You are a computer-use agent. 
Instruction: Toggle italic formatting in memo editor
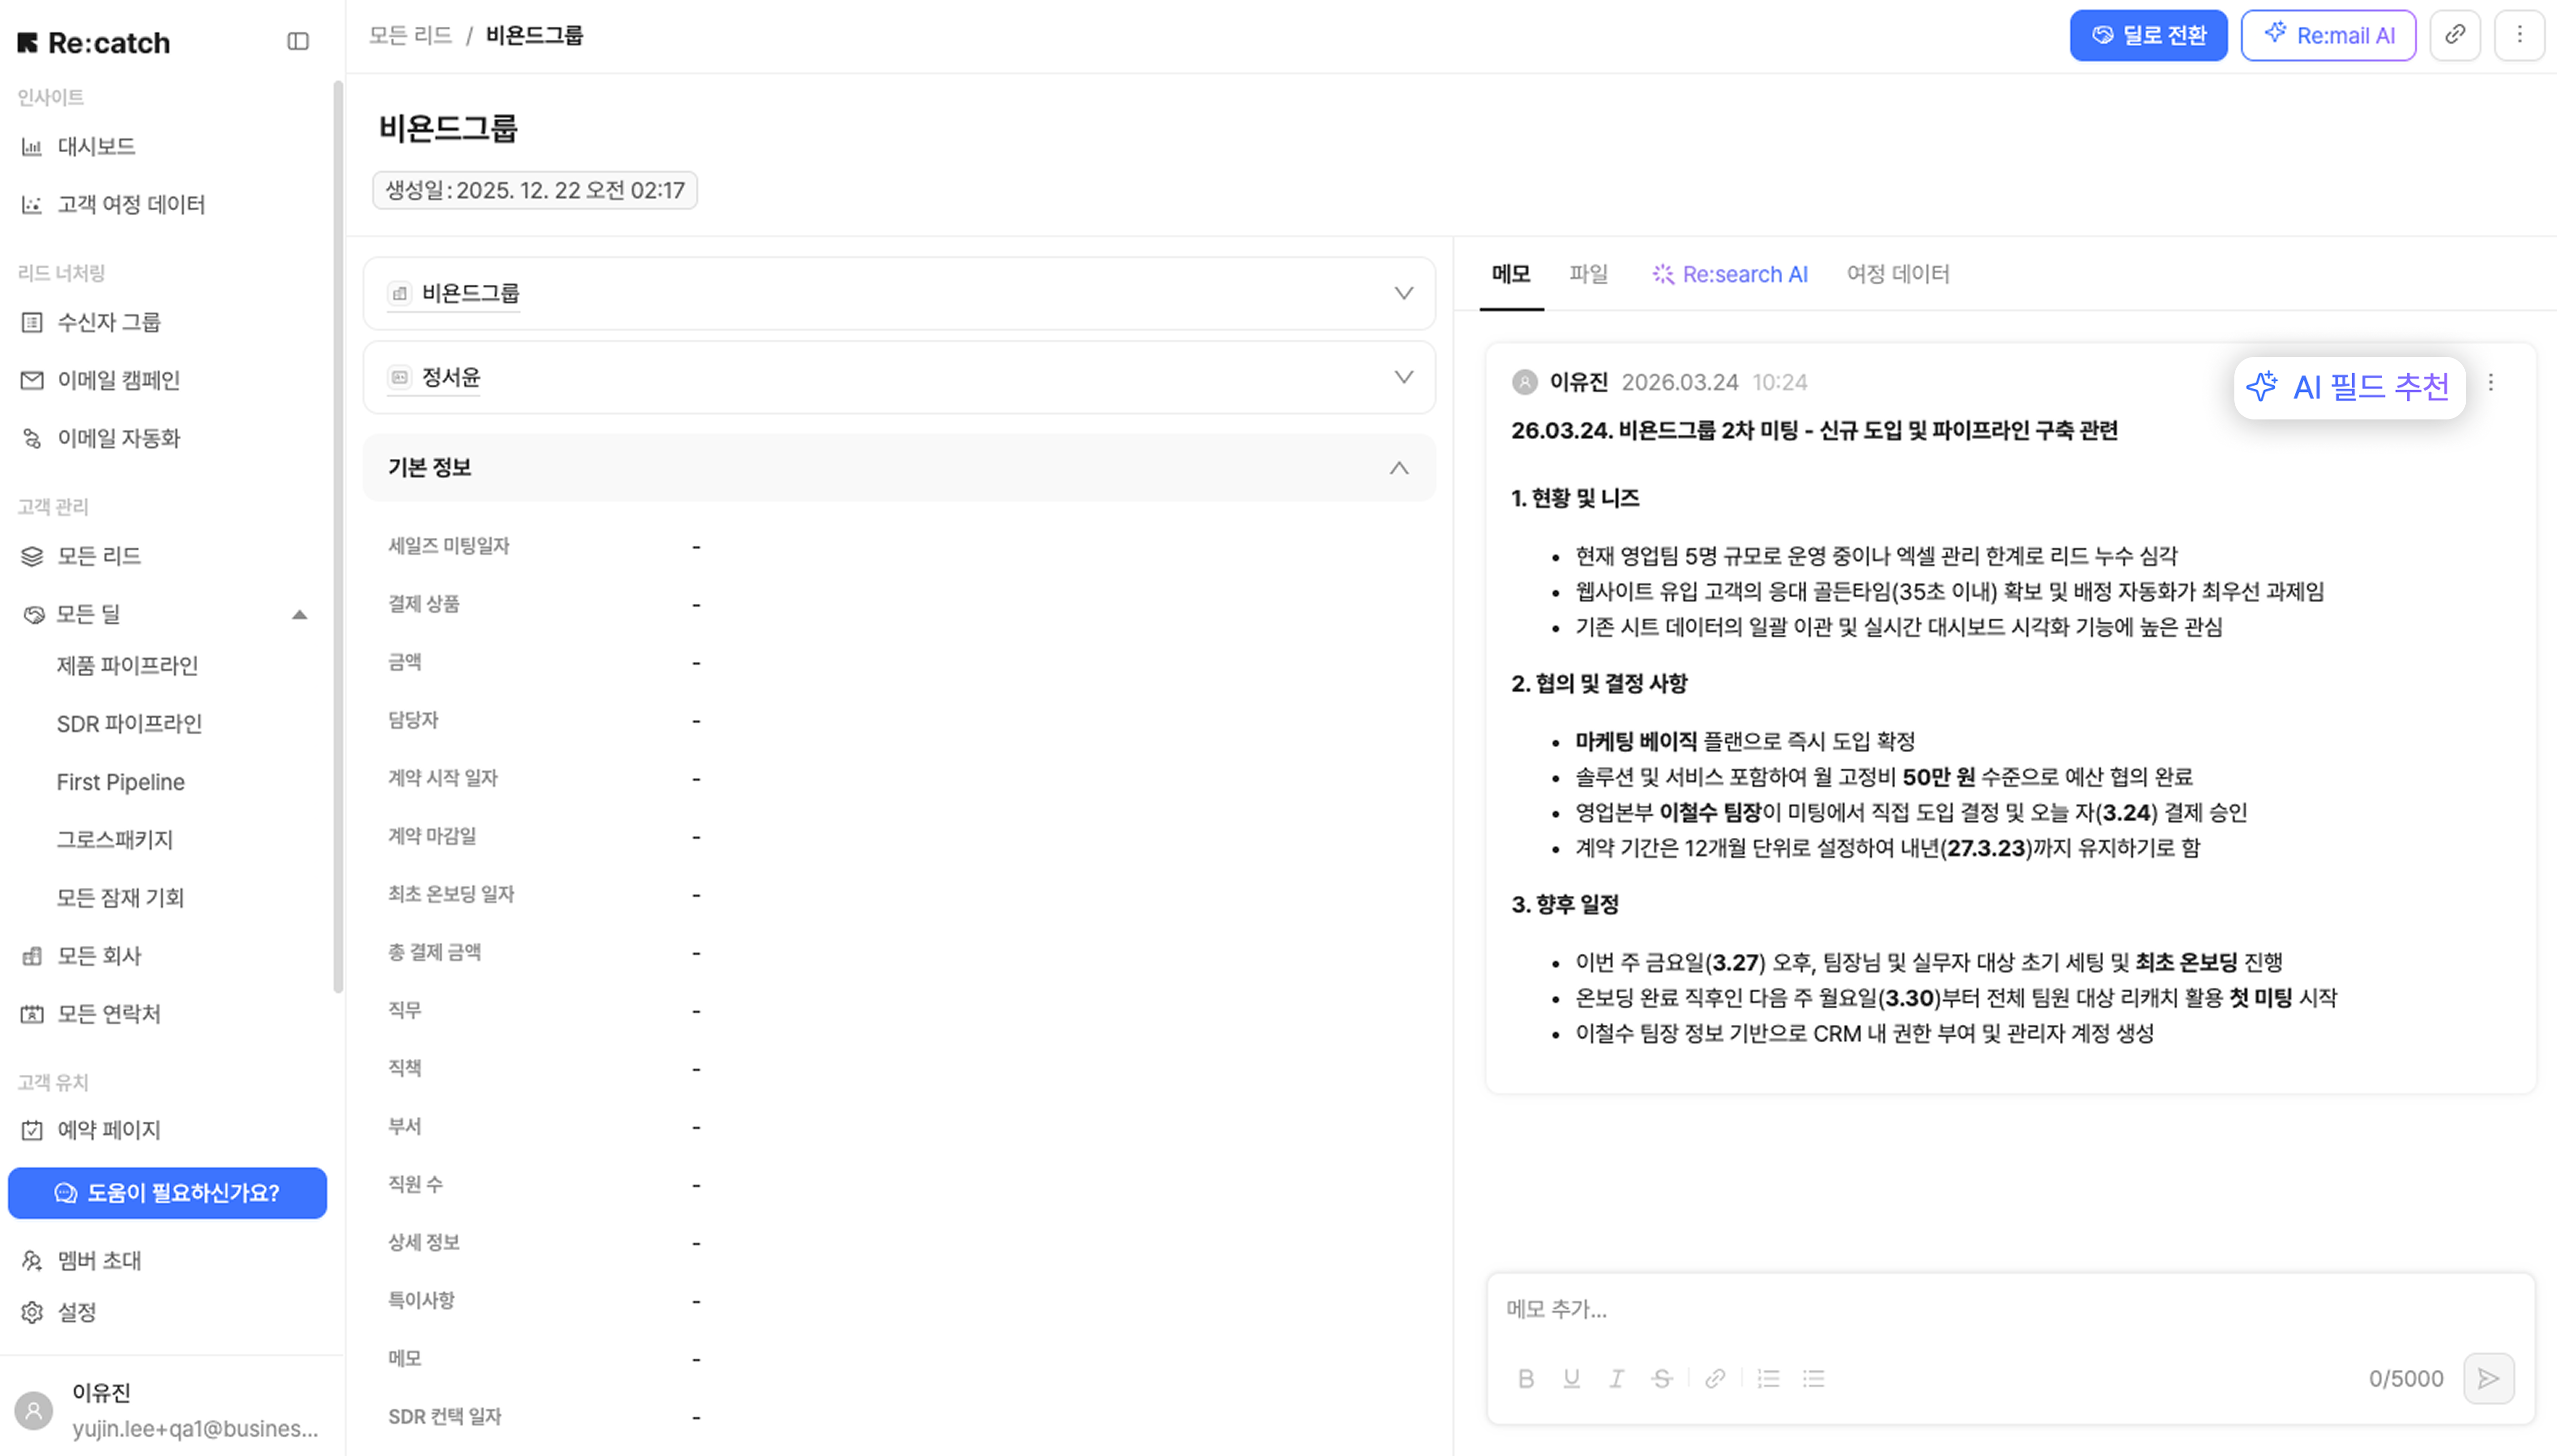[1616, 1379]
